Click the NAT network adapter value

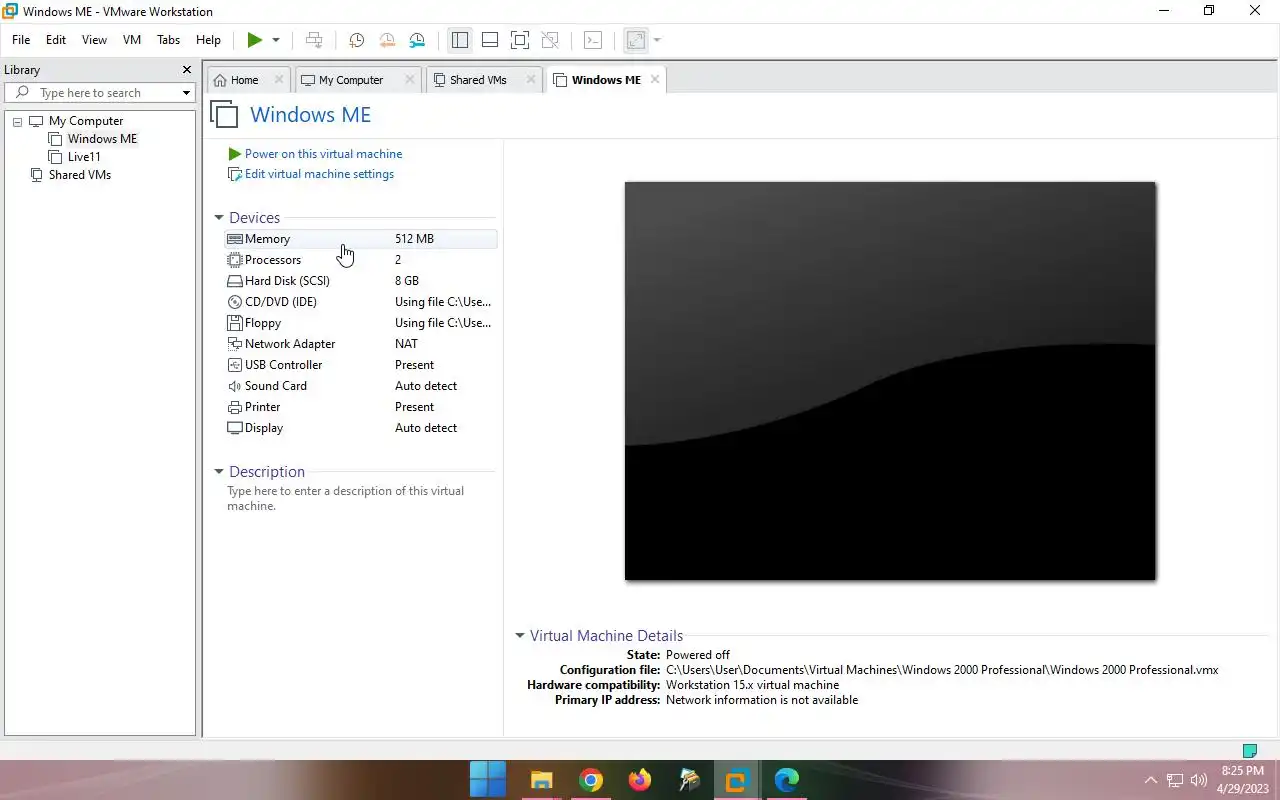click(x=406, y=344)
